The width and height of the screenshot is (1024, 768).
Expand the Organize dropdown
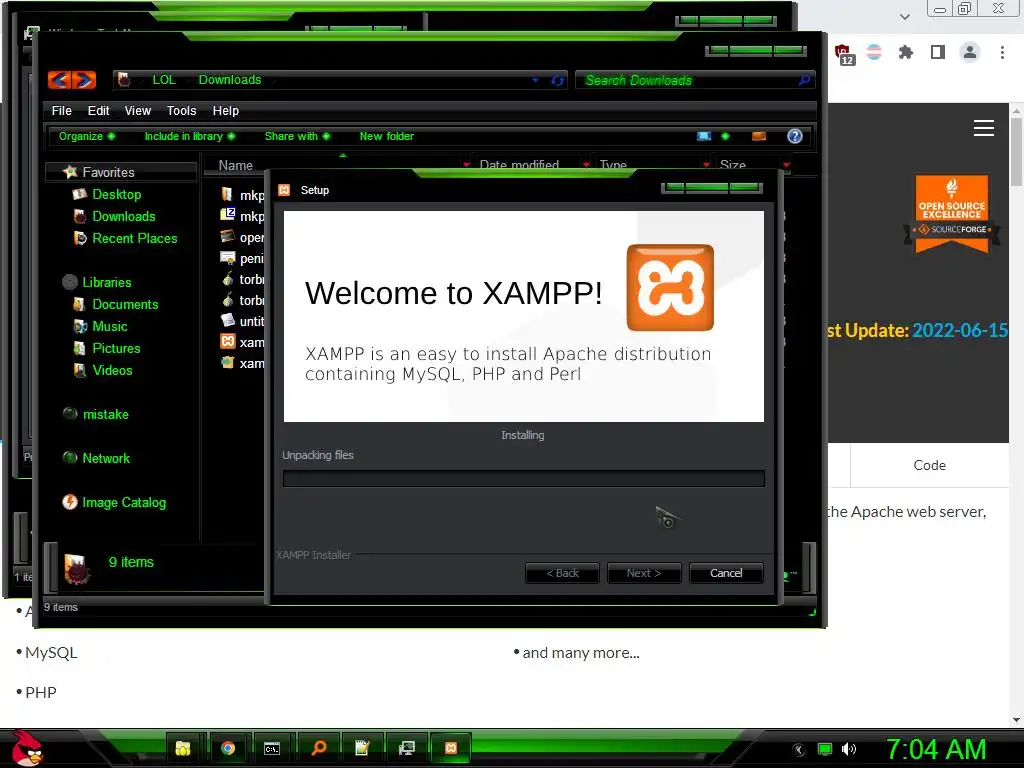87,136
